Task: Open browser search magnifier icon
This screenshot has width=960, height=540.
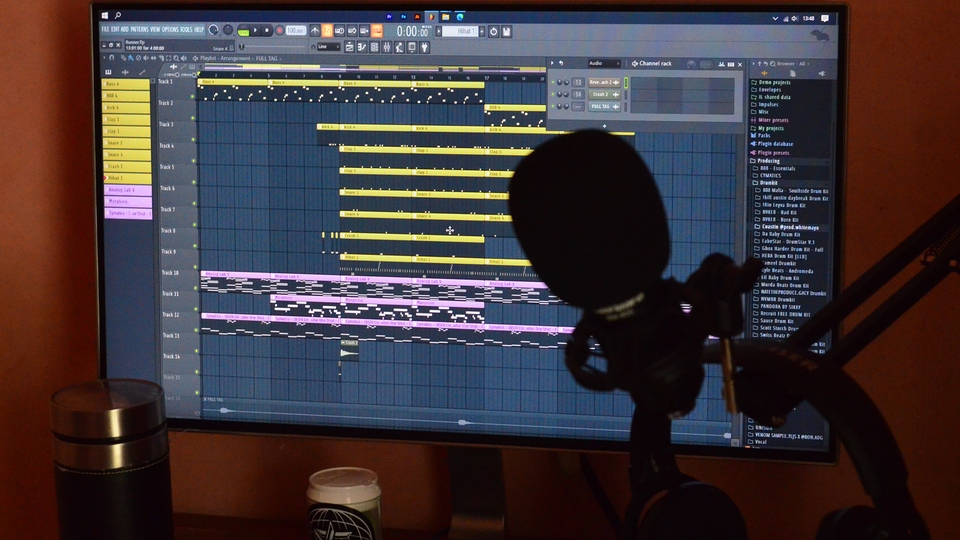Action: (773, 64)
